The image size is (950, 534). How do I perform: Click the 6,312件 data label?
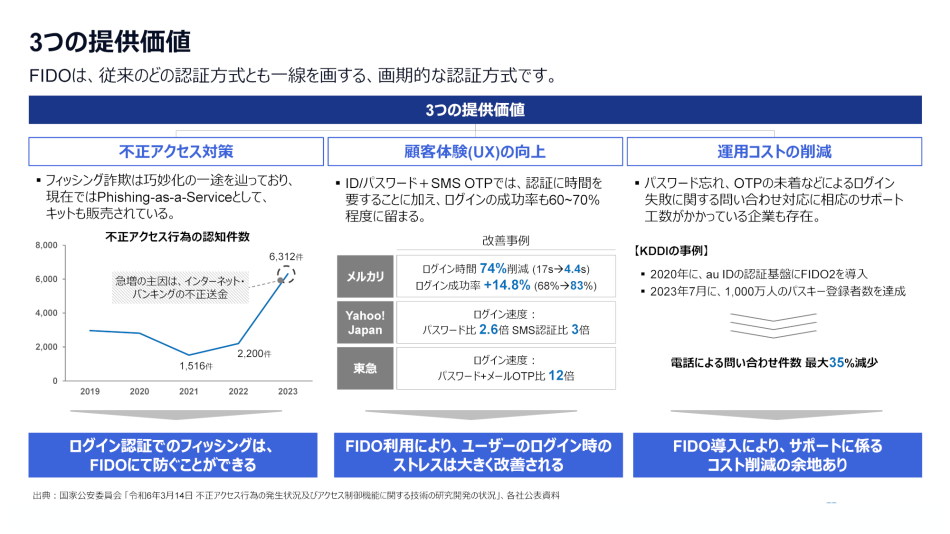point(286,257)
